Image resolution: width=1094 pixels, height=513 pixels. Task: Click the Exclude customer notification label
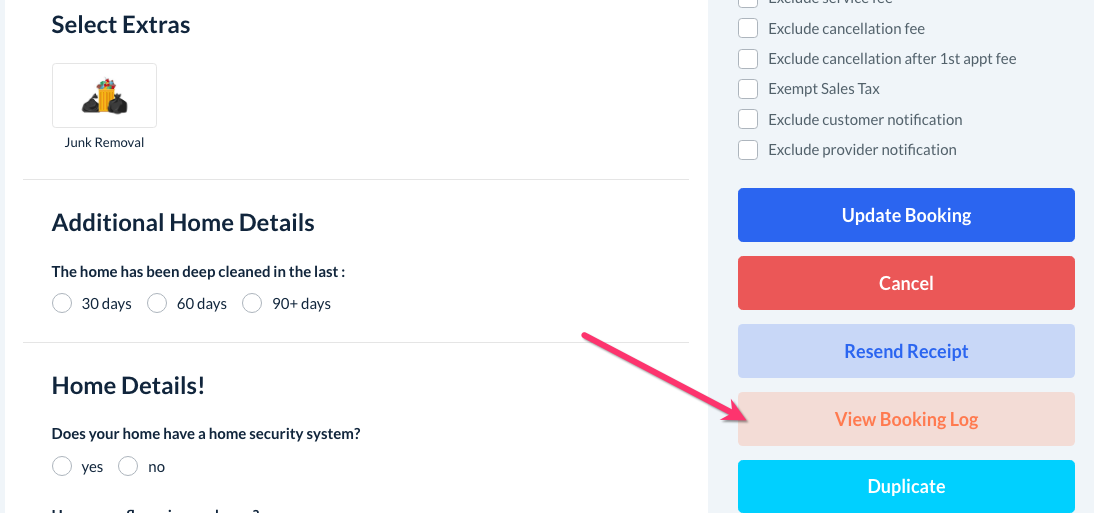click(865, 120)
